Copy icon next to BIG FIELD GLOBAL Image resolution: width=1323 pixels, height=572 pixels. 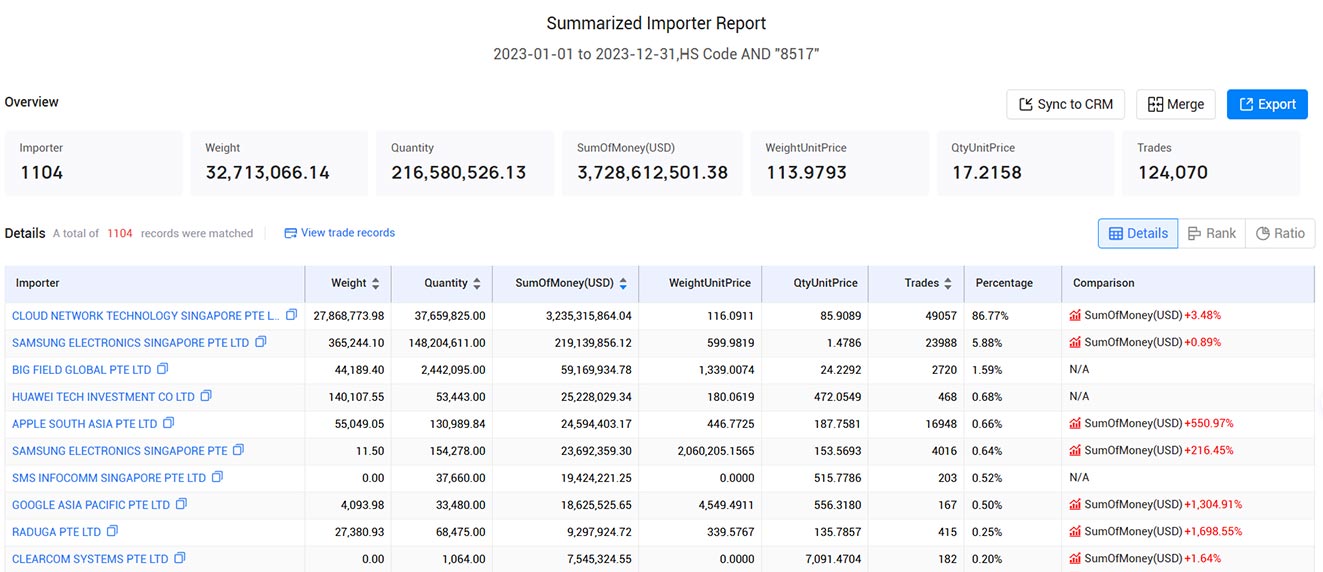[x=163, y=369]
